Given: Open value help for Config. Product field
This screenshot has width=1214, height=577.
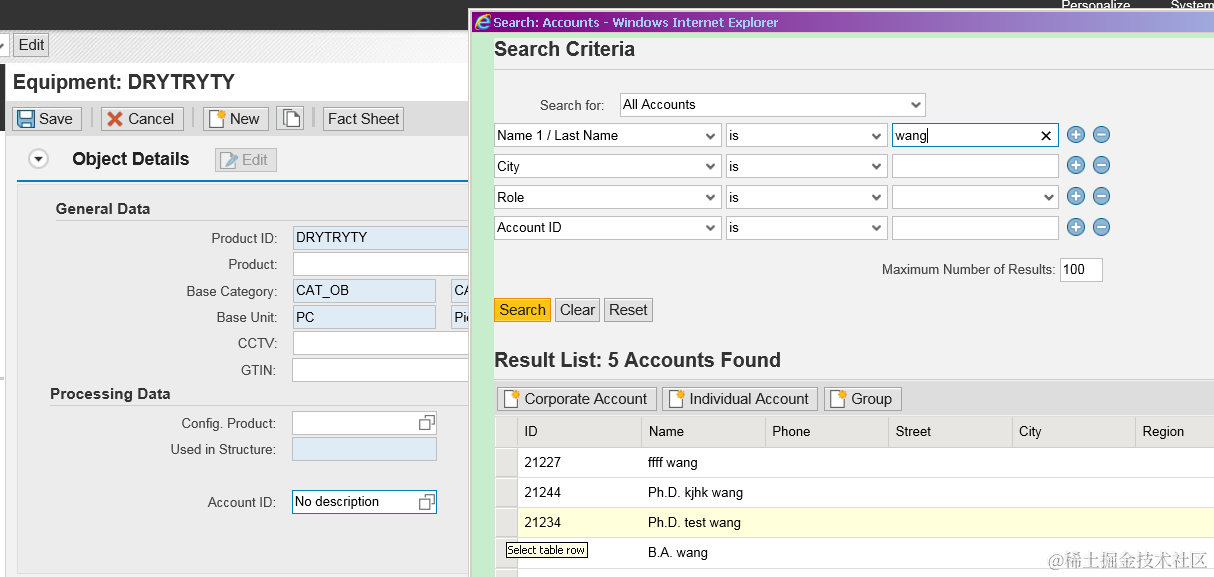Looking at the screenshot, I should [x=426, y=423].
